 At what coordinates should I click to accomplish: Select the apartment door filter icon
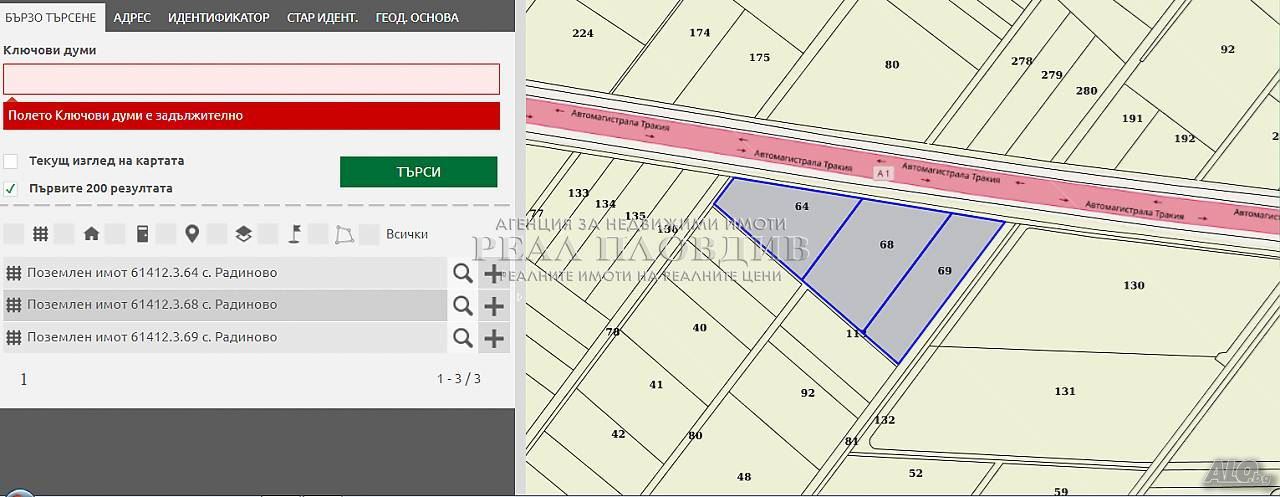142,234
